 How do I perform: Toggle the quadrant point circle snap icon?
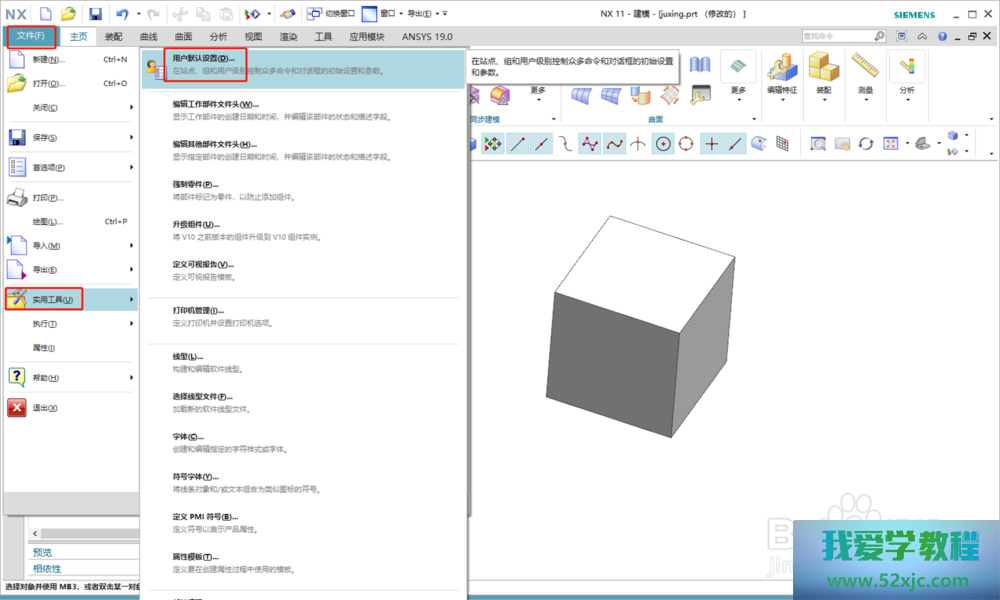pyautogui.click(x=687, y=144)
